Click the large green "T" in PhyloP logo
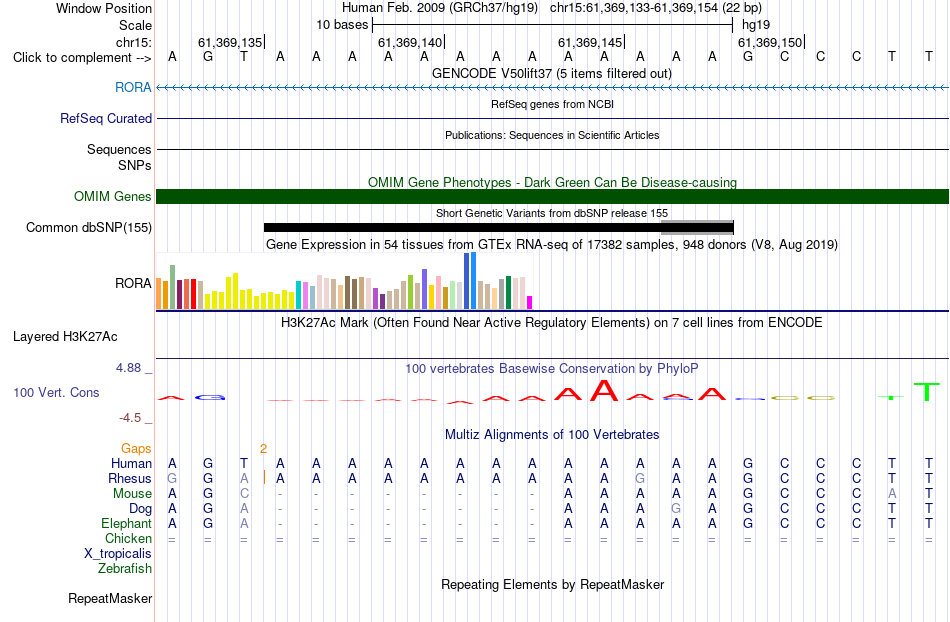This screenshot has width=950, height=622. click(x=926, y=392)
